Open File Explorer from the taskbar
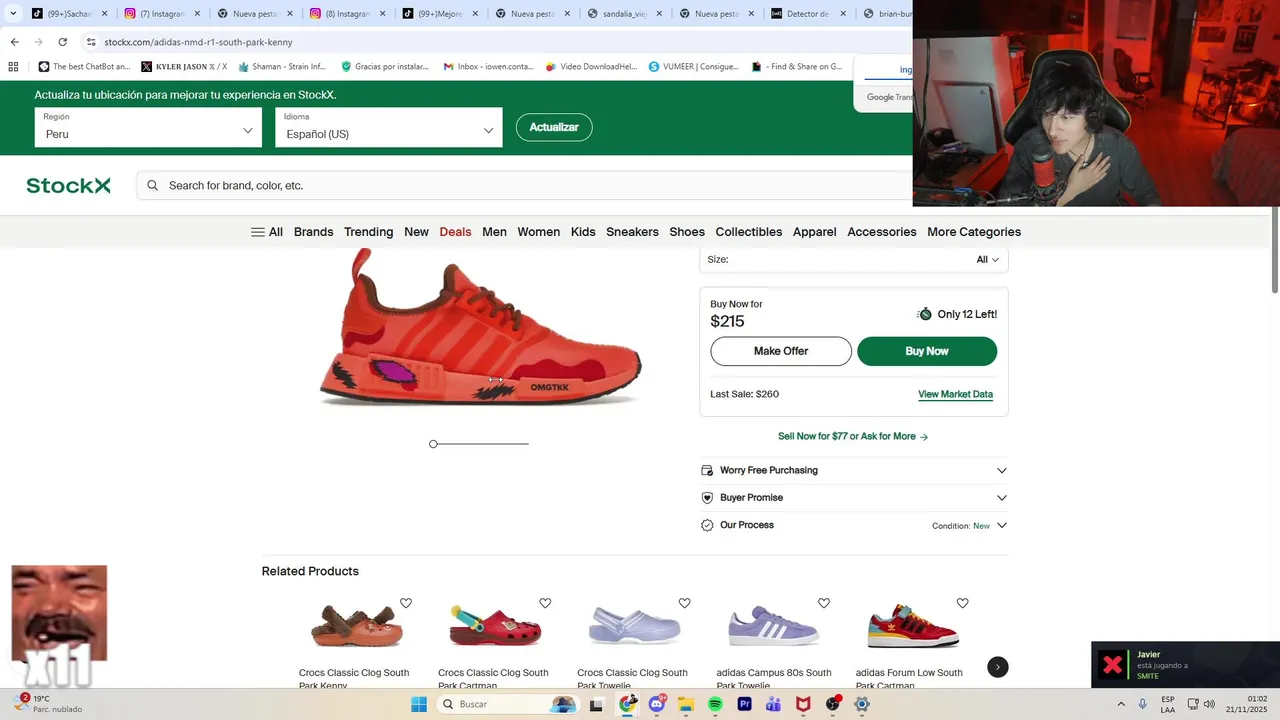 click(x=686, y=704)
